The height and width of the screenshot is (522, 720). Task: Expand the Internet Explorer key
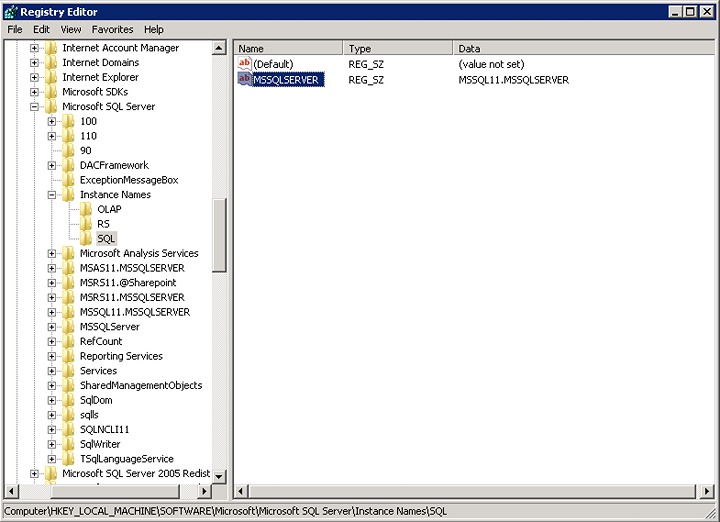point(35,77)
